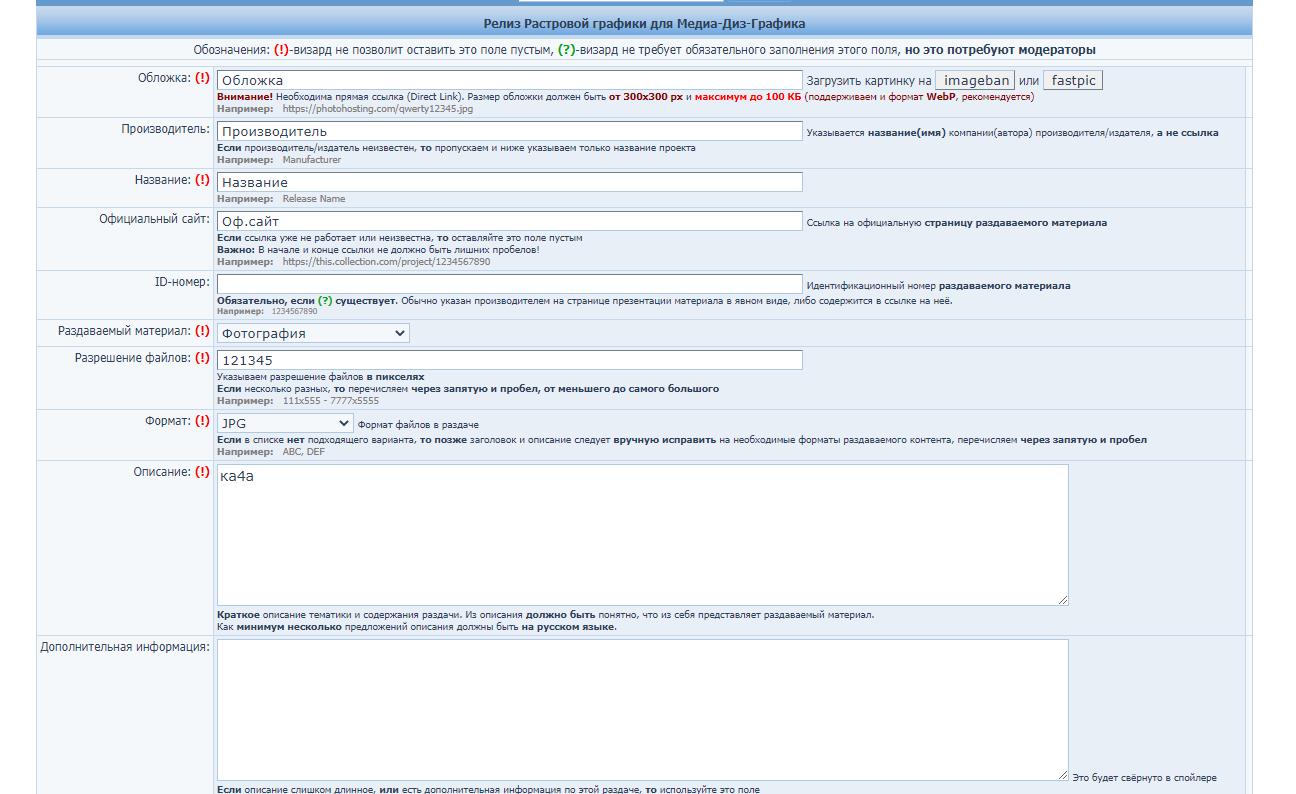1296x794 pixels.
Task: Click the Дополнительная информация textarea resize grip
Action: tap(1062, 774)
